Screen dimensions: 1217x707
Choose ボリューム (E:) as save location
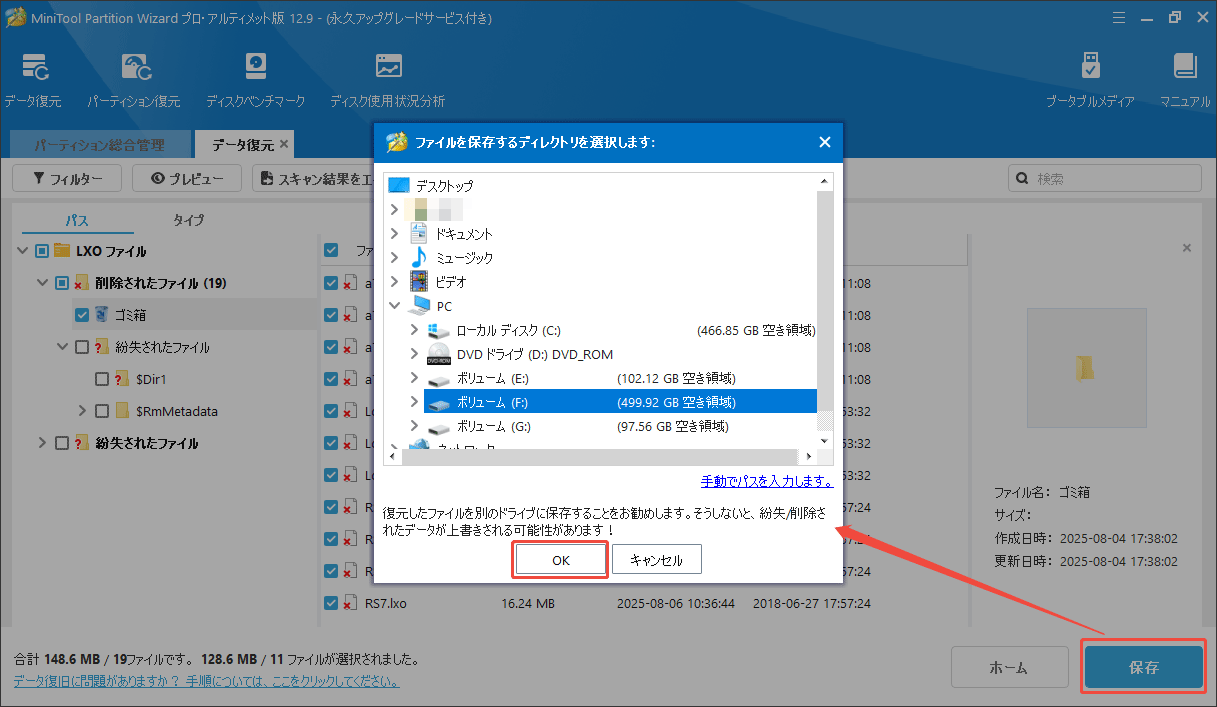click(x=491, y=378)
